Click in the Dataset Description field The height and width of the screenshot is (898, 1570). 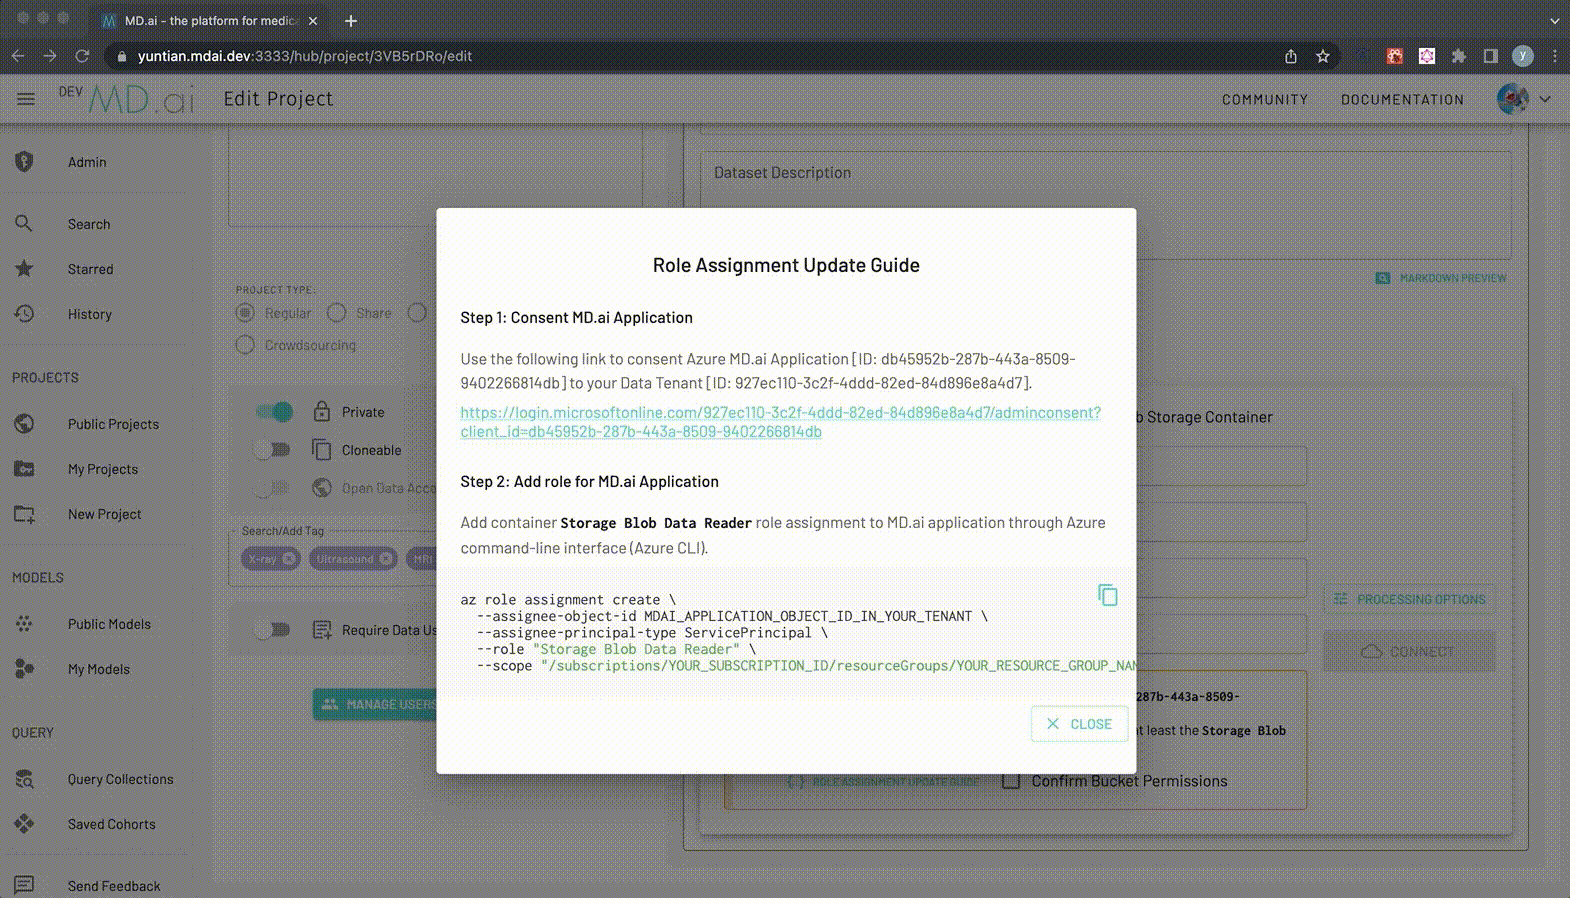pyautogui.click(x=1105, y=205)
